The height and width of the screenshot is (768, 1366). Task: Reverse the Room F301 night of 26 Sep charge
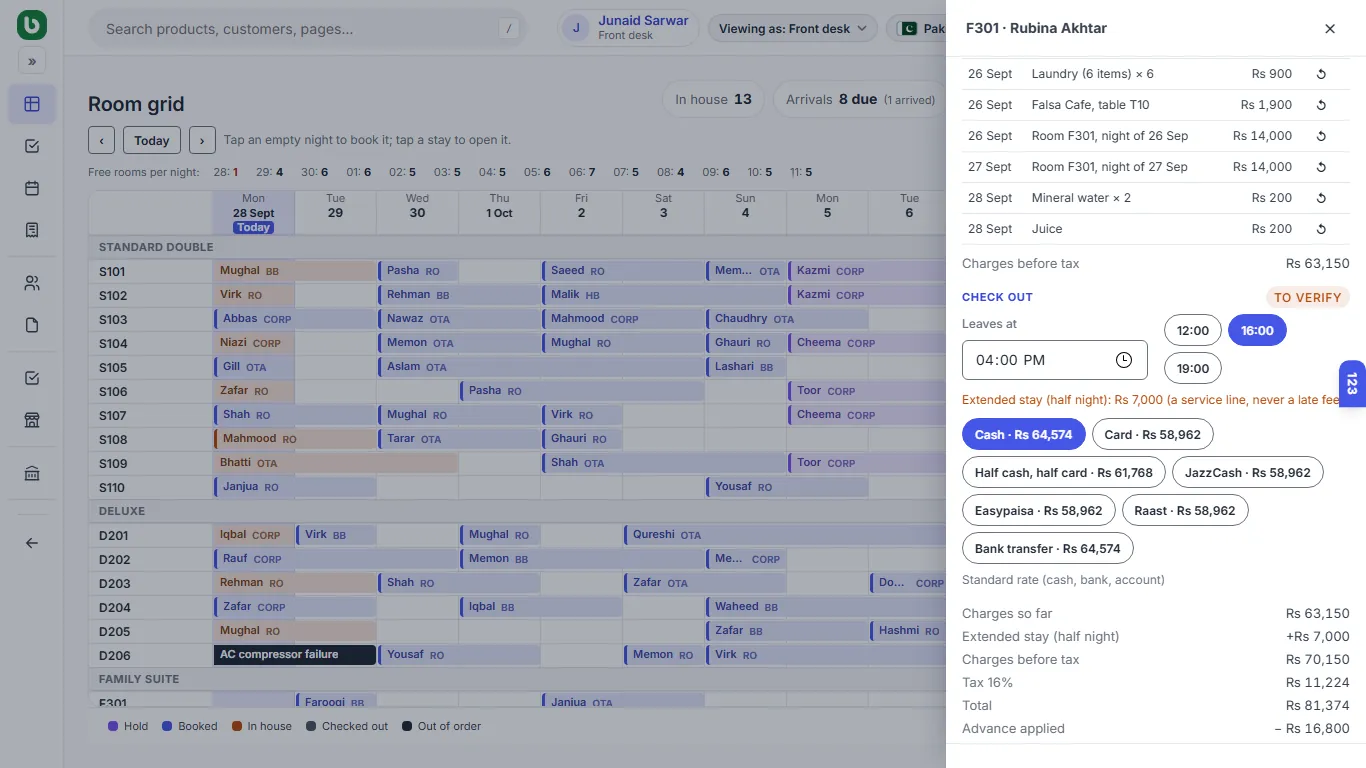coord(1321,136)
